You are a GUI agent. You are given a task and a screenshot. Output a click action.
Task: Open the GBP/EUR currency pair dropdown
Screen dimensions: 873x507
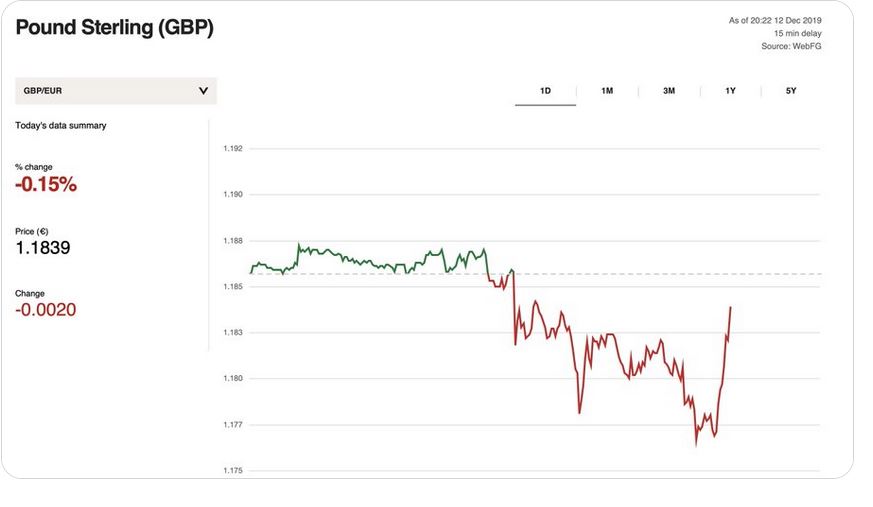115,91
